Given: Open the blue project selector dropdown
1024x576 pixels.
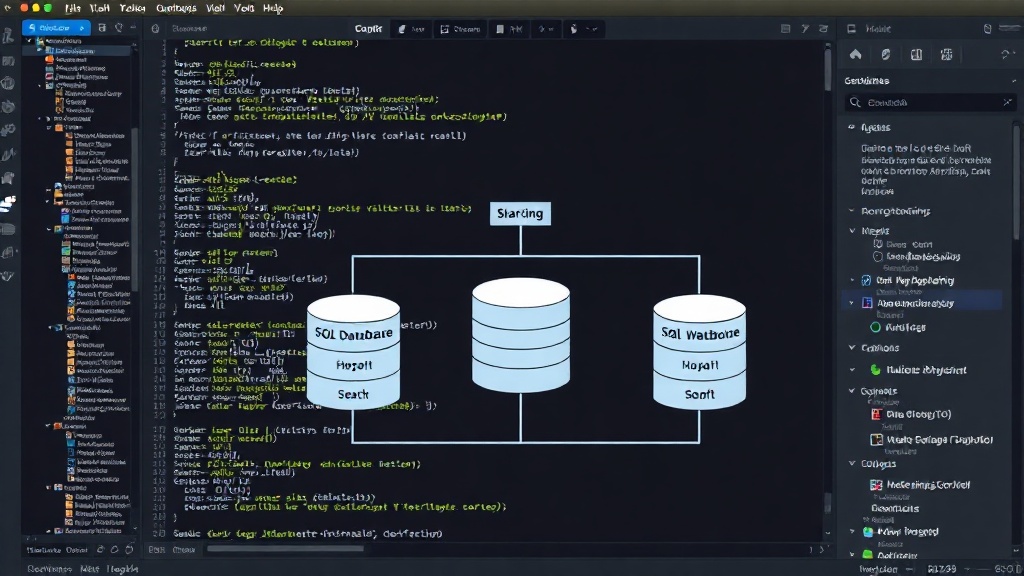Looking at the screenshot, I should tap(56, 28).
